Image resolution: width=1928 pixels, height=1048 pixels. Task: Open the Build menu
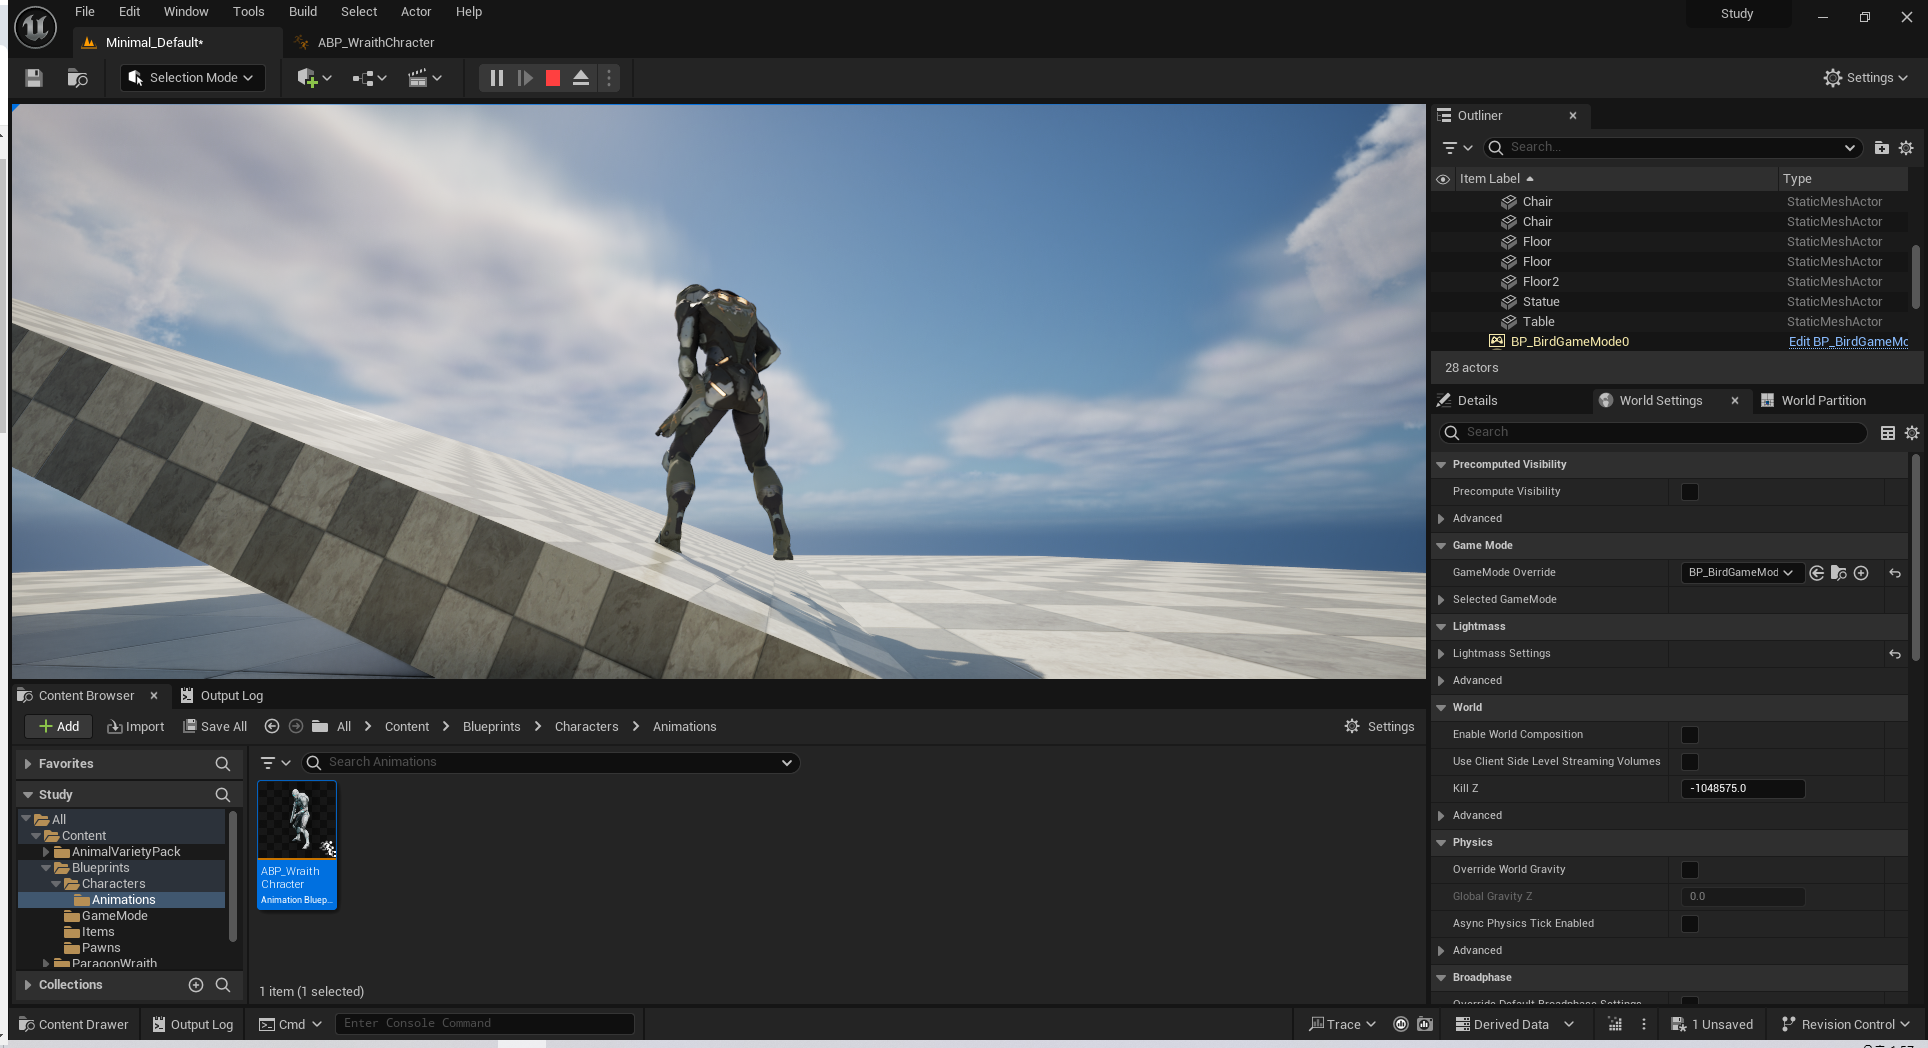[303, 12]
